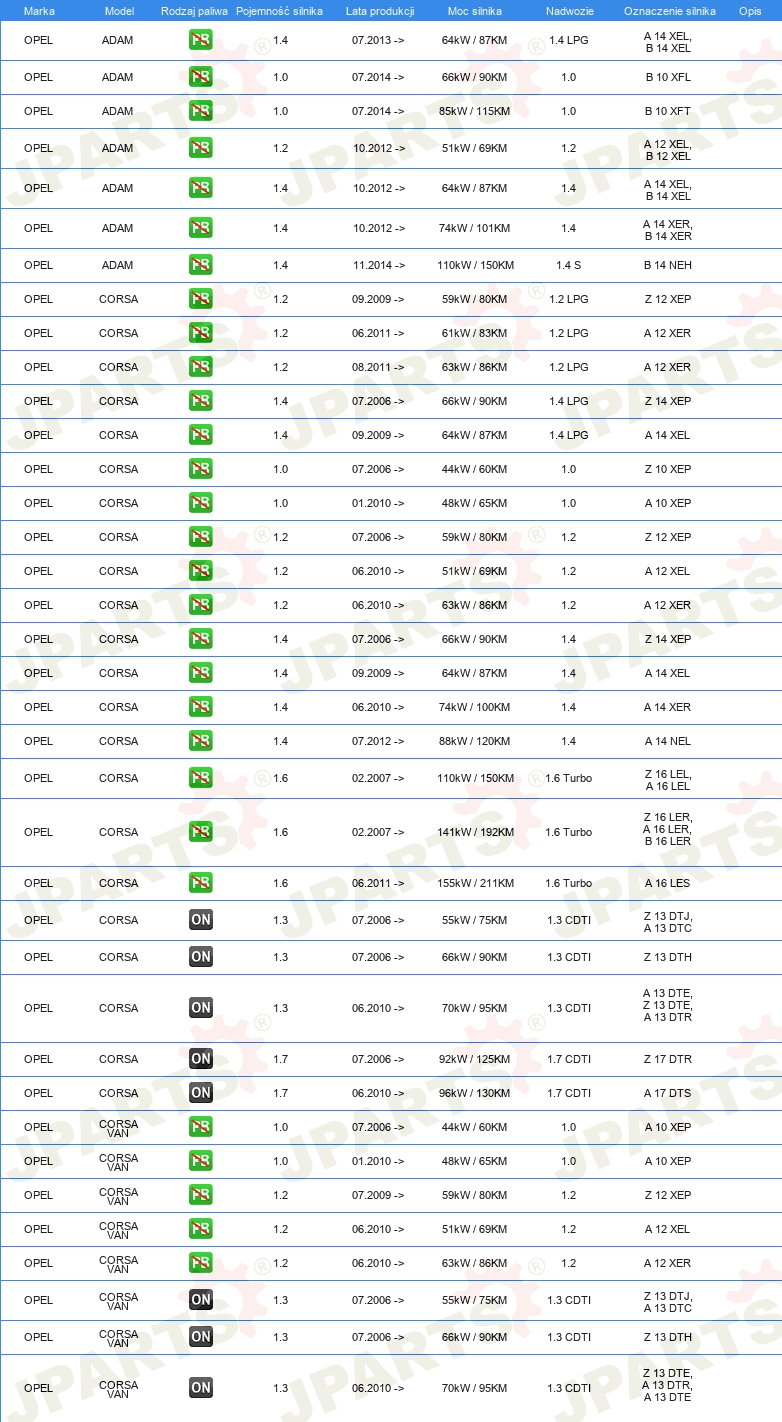Click the ON icon in the CORSA VAN 70kW / 95KM row
Viewport: 782px width, 1422px height.
tap(200, 1388)
